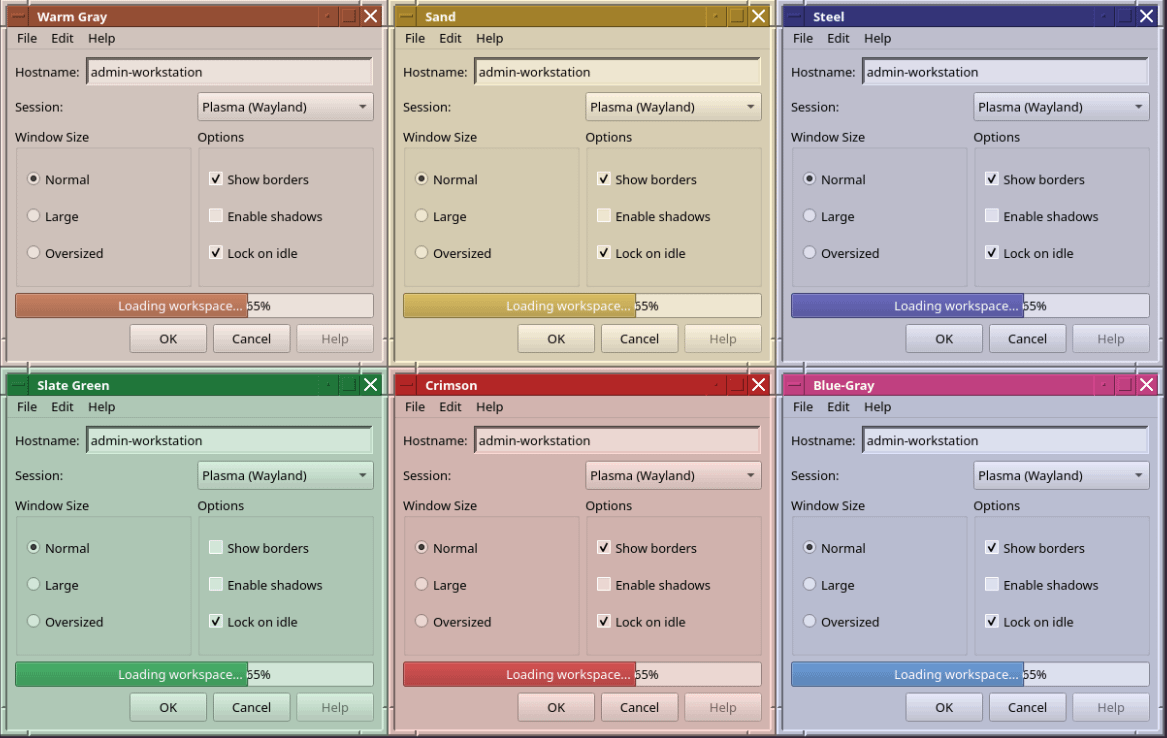This screenshot has width=1167, height=738.
Task: Click the Hostname field in the Steel dialog
Action: 1004,71
